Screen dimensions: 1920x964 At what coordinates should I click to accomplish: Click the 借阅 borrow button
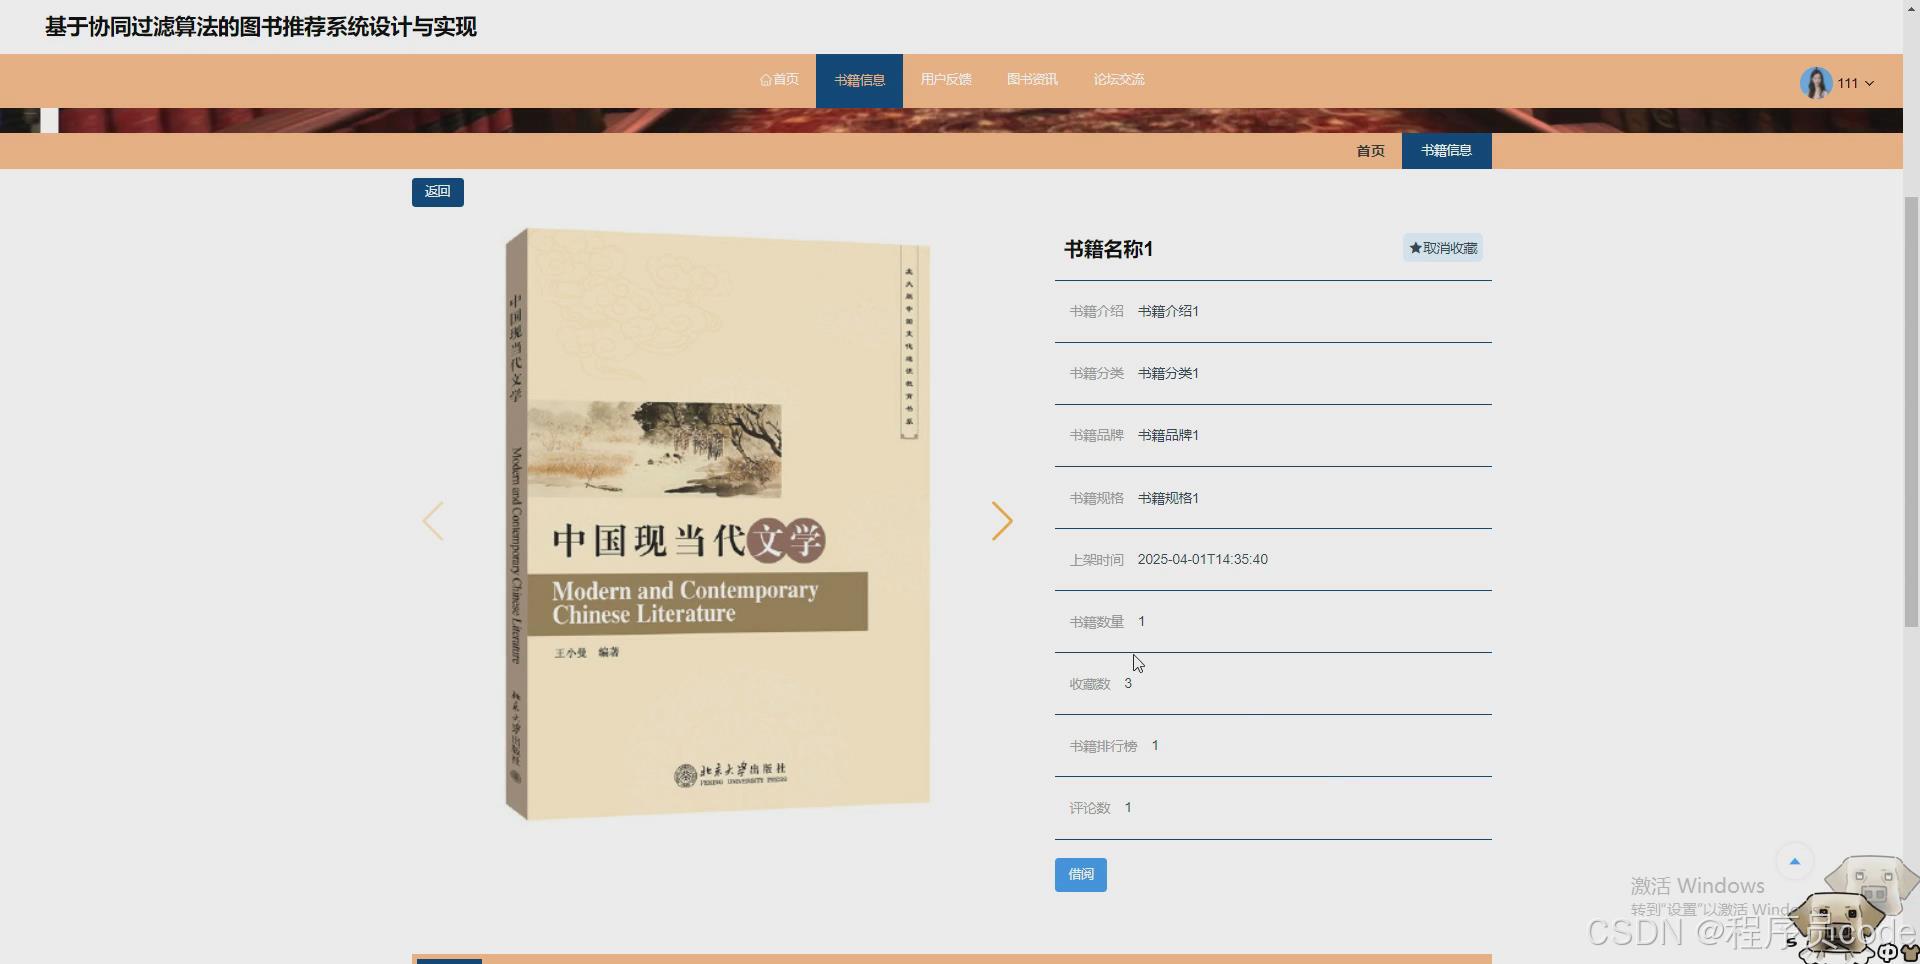pyautogui.click(x=1080, y=874)
